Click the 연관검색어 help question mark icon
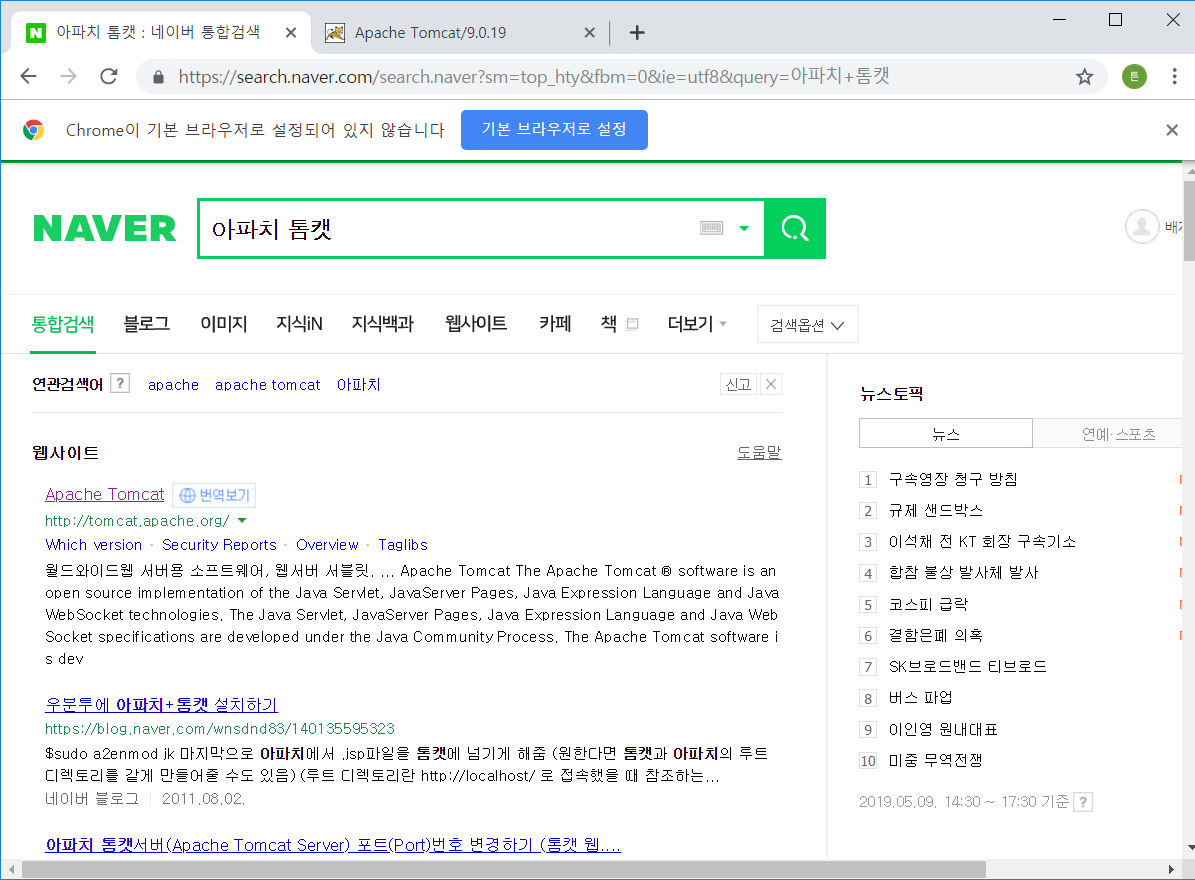The width and height of the screenshot is (1195, 880). point(120,383)
